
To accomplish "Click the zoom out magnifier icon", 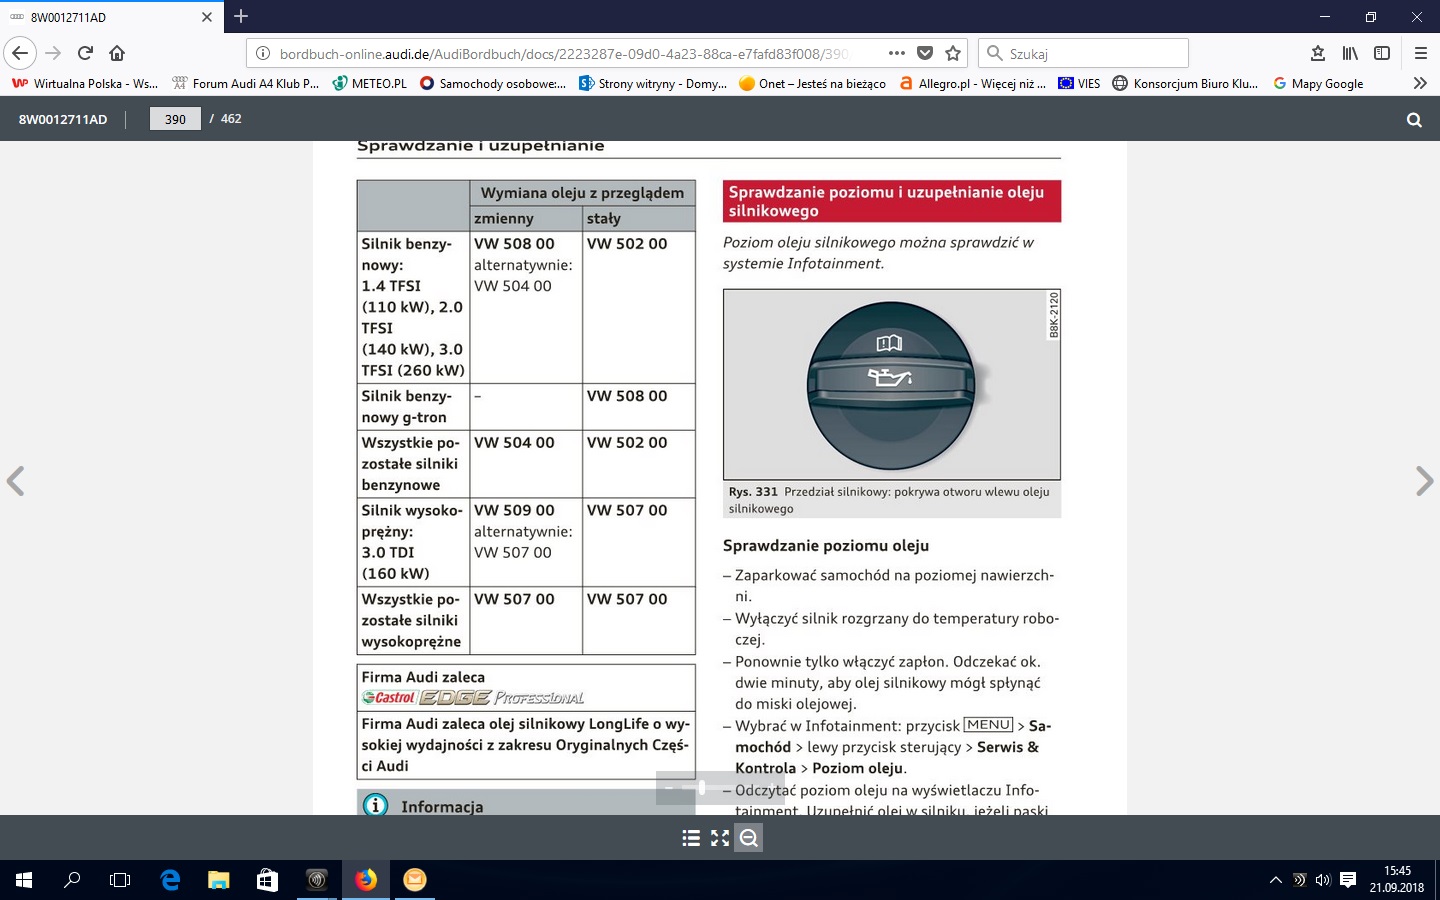I will click(749, 838).
